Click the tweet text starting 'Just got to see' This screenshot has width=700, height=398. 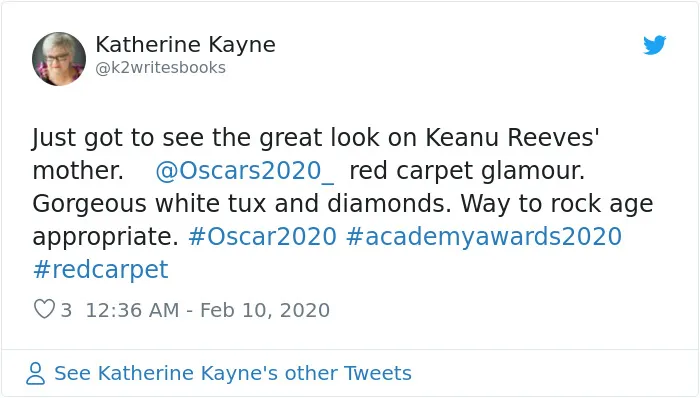click(343, 203)
